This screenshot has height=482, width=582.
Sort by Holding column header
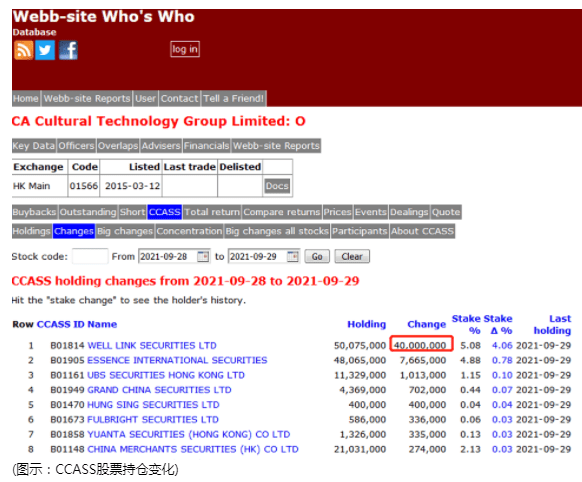point(366,324)
